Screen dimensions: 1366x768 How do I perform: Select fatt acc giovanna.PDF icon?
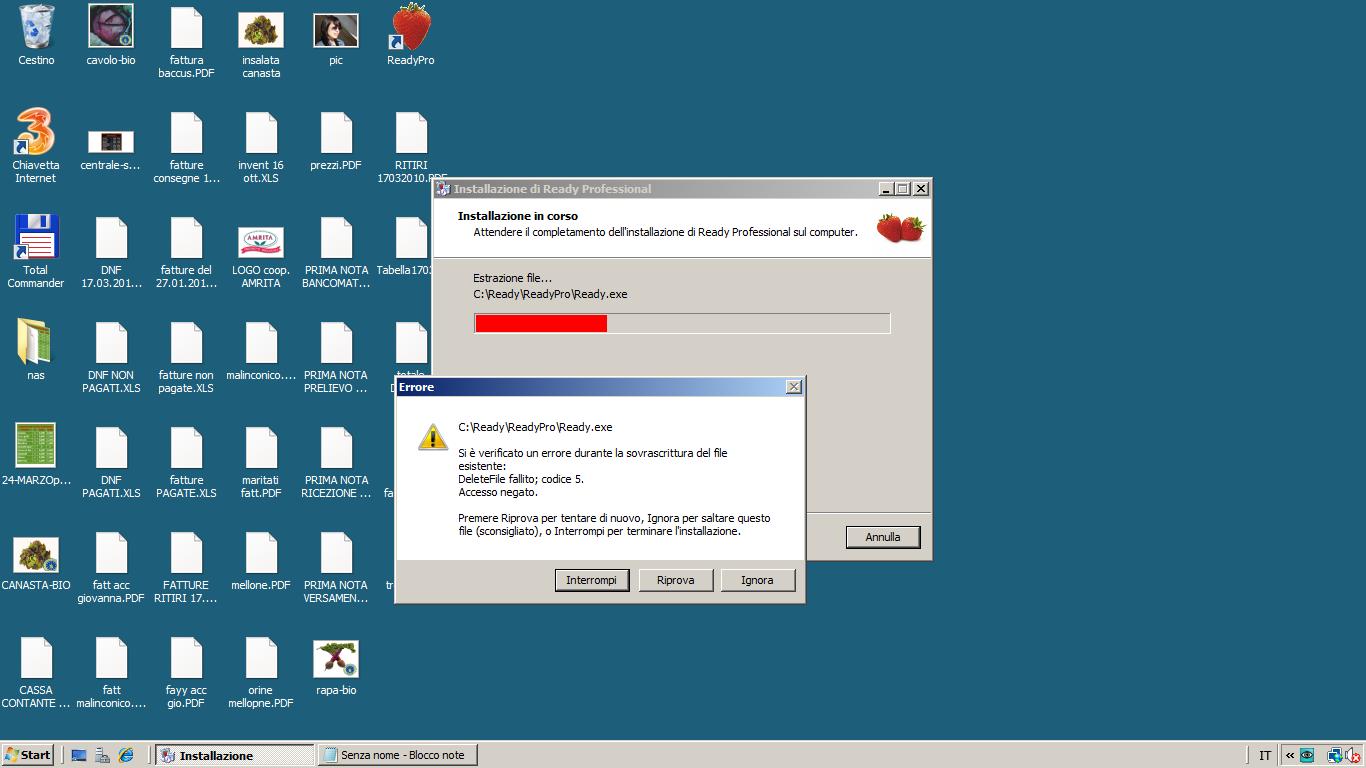[111, 552]
